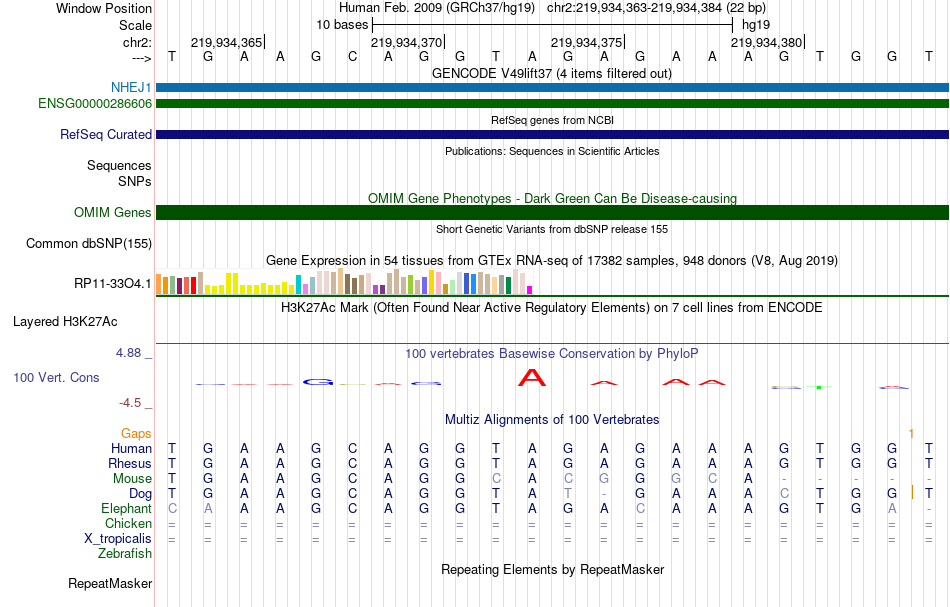Open the dark green OMIM Genes bar
Viewport: 950px width, 607px height.
(553, 213)
